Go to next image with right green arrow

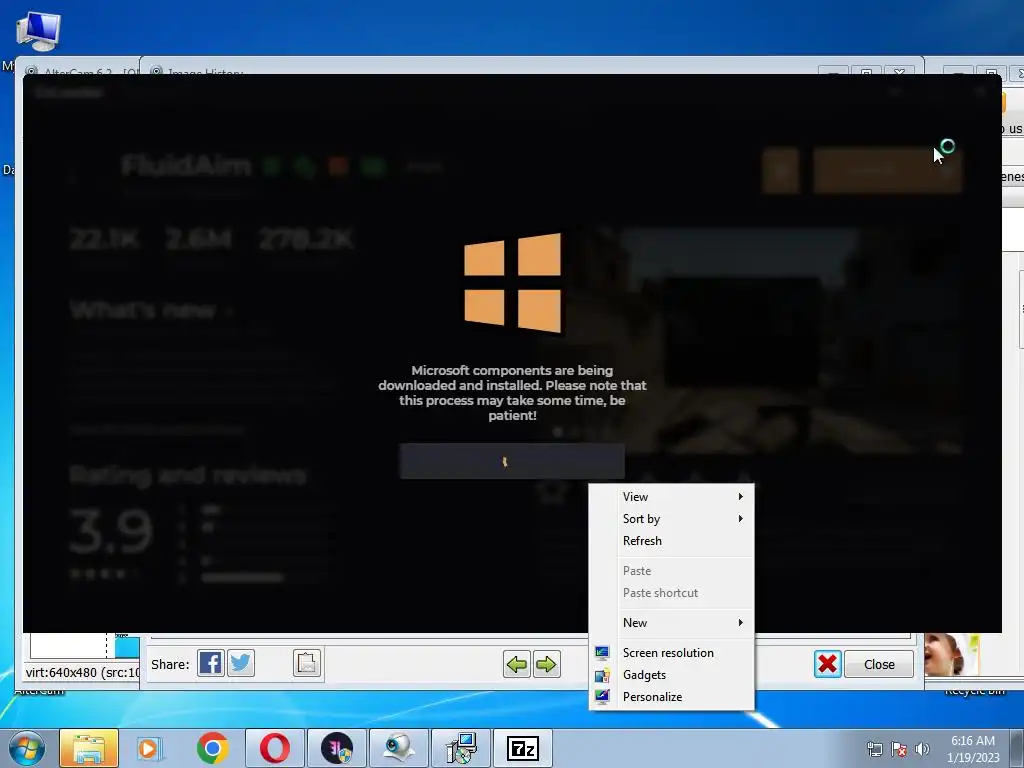[x=547, y=665]
